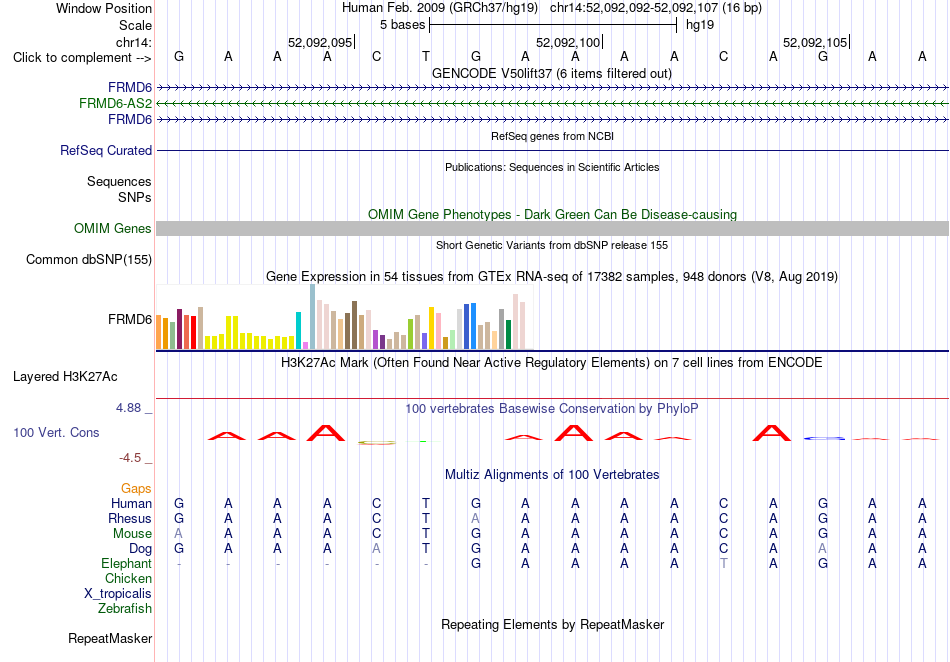
Task: Click the '5 bases' scale bar label
Action: [403, 25]
